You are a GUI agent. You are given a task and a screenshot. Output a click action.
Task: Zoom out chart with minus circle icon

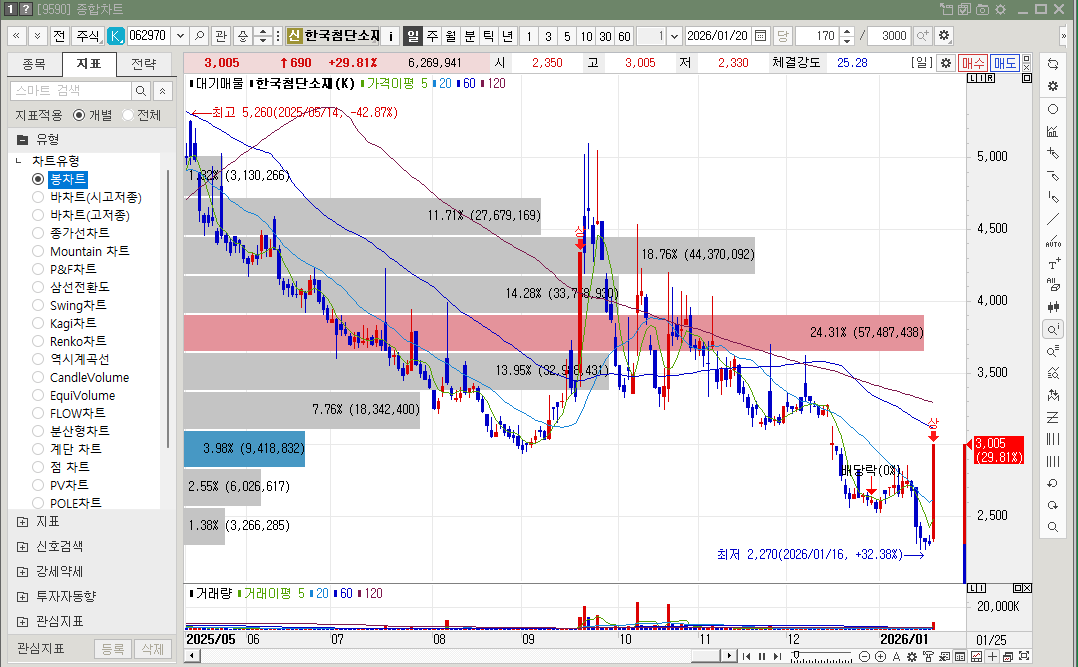(865, 657)
